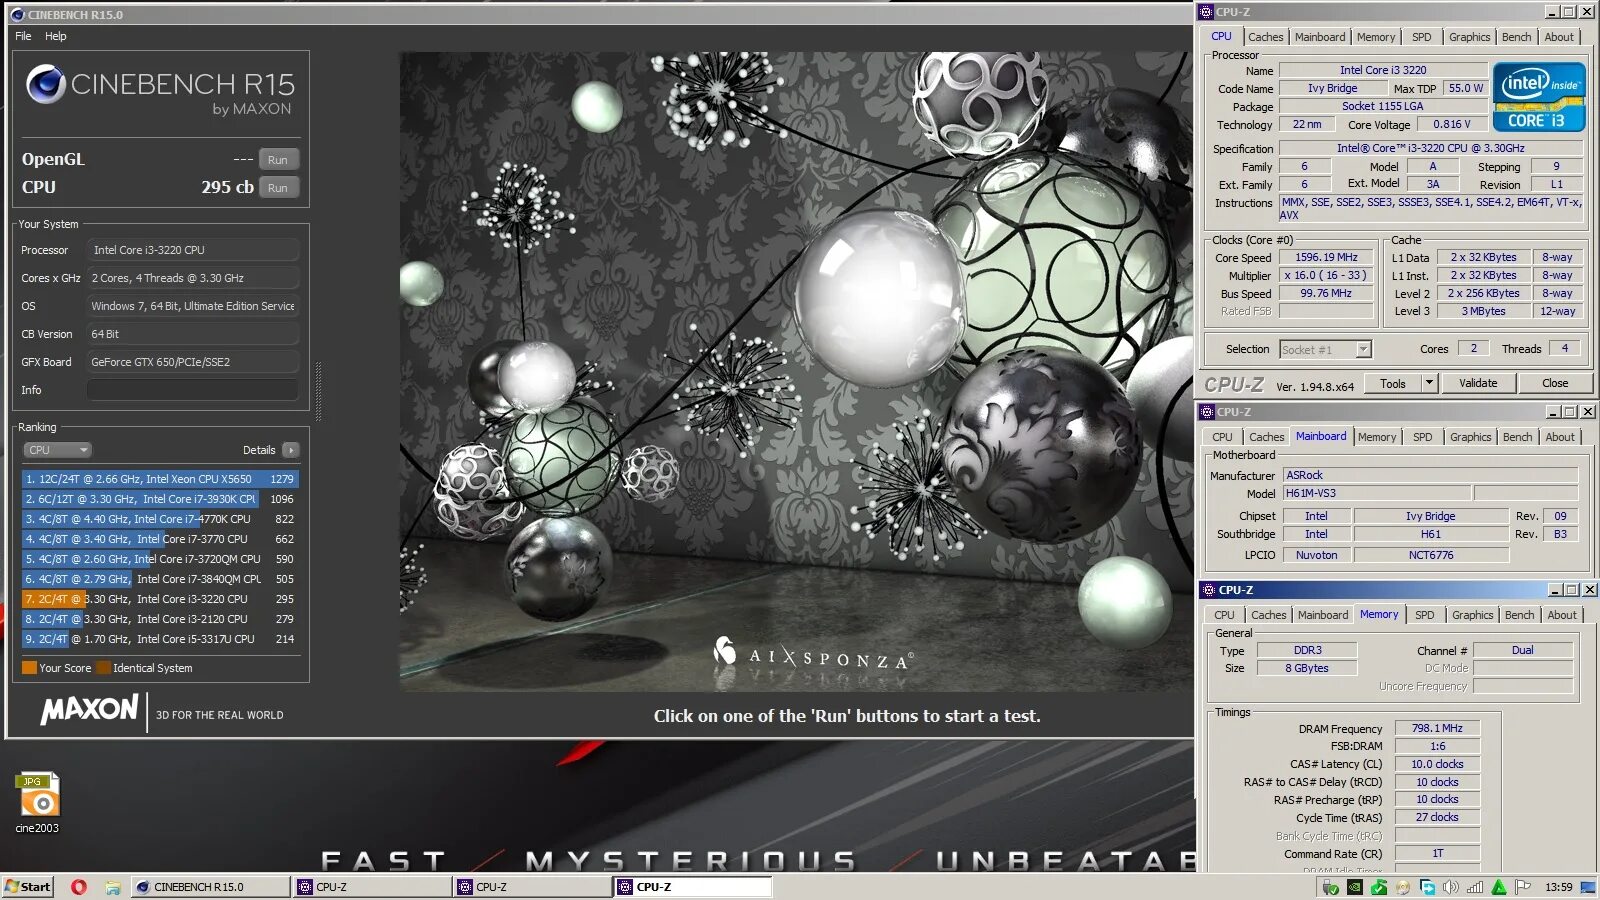Open the Help menu in Cinebench
The image size is (1600, 900).
tap(56, 36)
